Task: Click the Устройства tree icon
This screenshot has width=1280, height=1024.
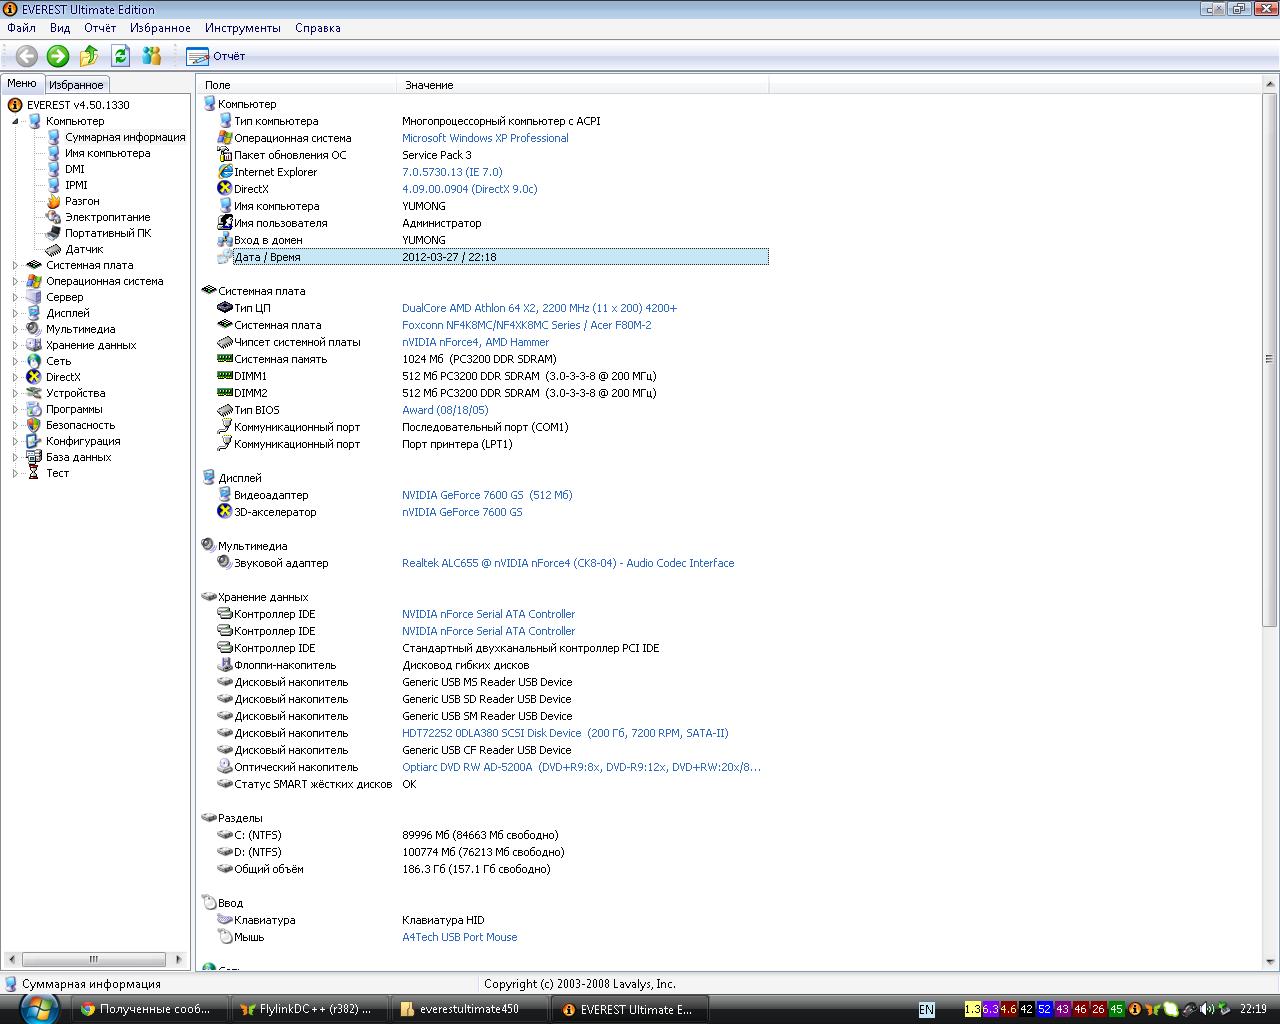Action: click(x=34, y=393)
